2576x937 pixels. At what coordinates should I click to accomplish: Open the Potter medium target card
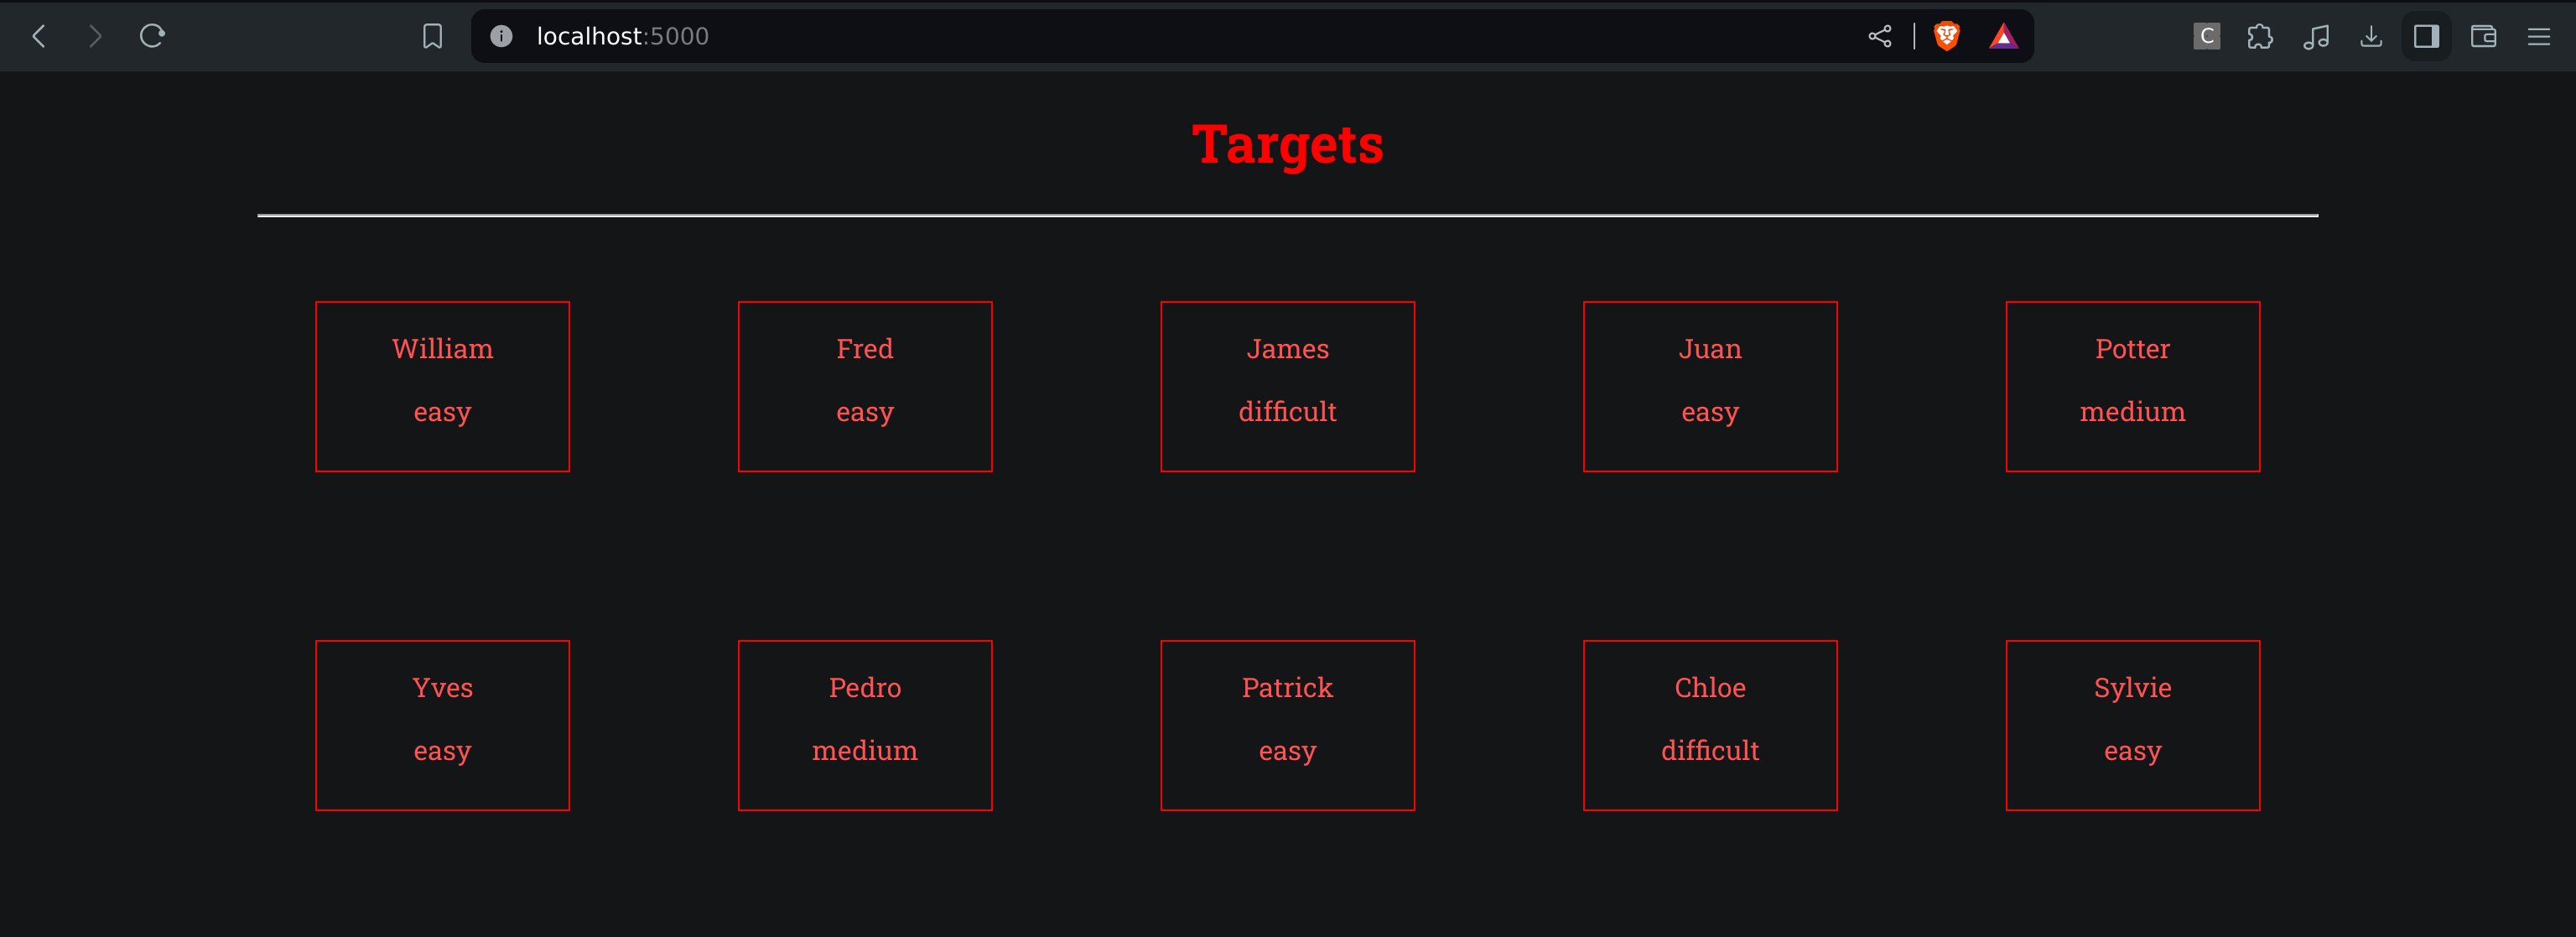pyautogui.click(x=2132, y=386)
